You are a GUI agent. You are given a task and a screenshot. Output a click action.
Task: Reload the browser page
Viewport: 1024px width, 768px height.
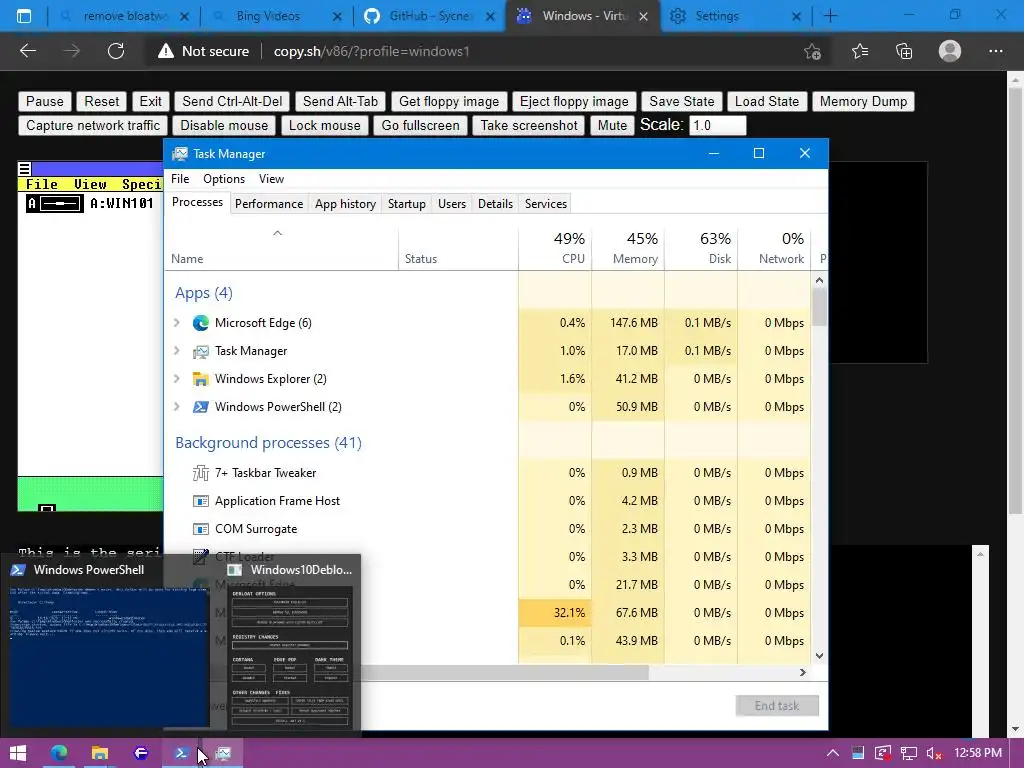pyautogui.click(x=116, y=51)
